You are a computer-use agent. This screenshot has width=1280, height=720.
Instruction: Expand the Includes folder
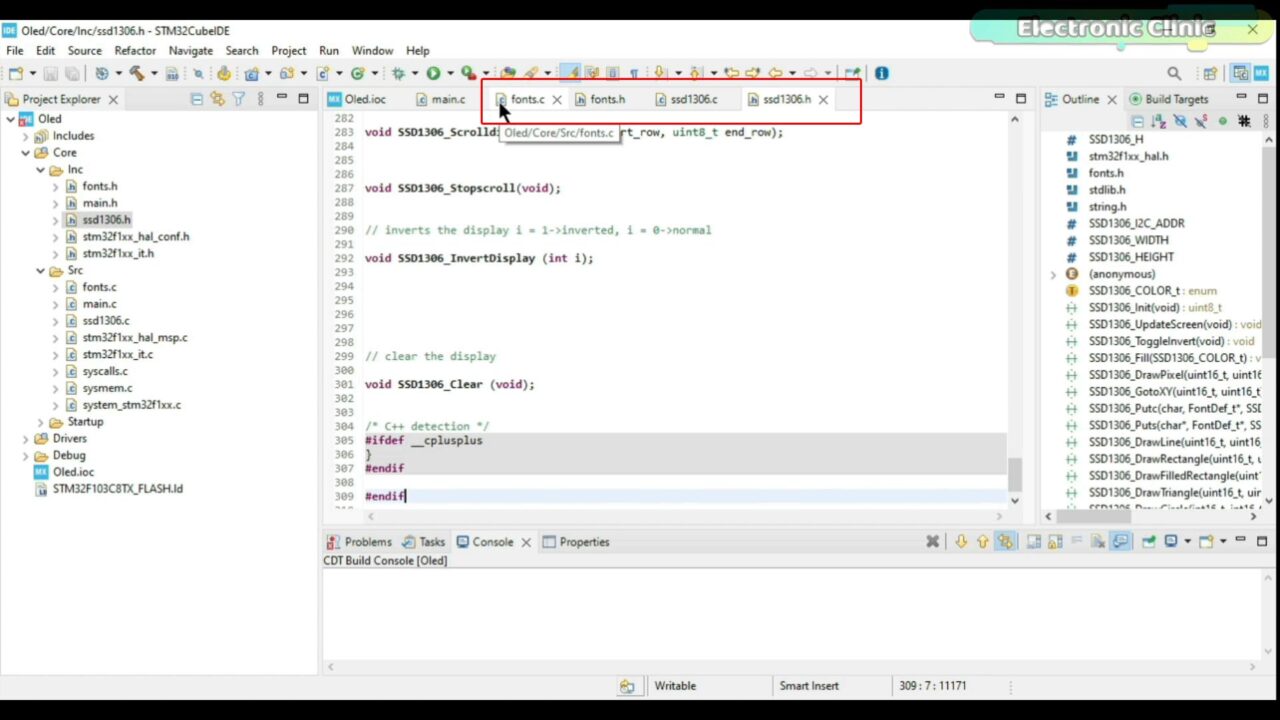pos(26,136)
